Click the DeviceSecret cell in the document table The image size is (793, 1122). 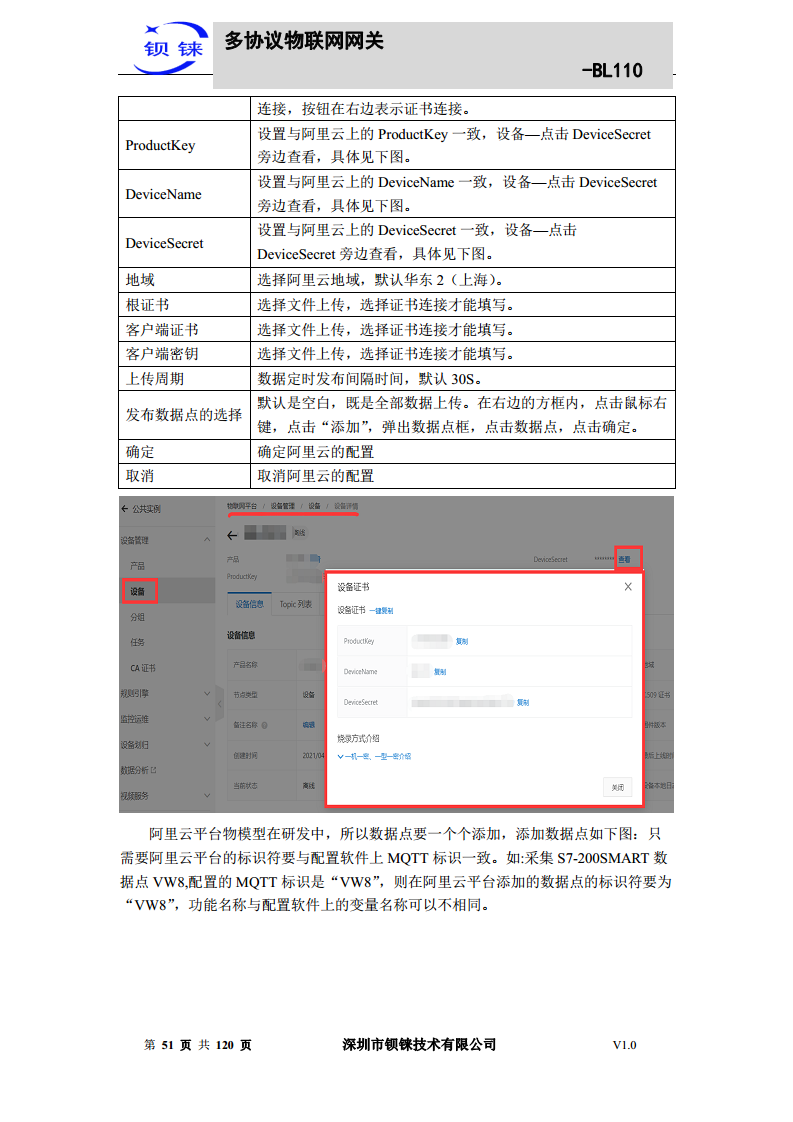click(x=184, y=243)
